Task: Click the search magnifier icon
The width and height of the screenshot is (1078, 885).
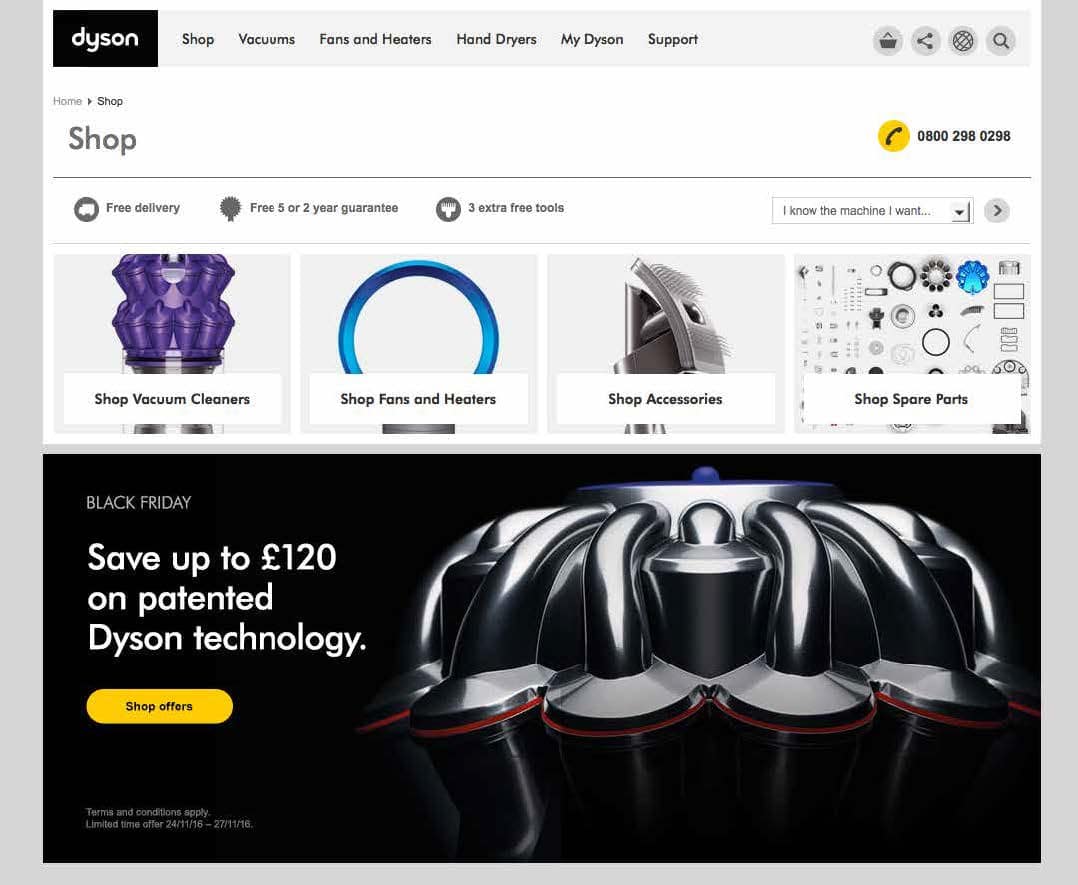Action: [x=1001, y=41]
